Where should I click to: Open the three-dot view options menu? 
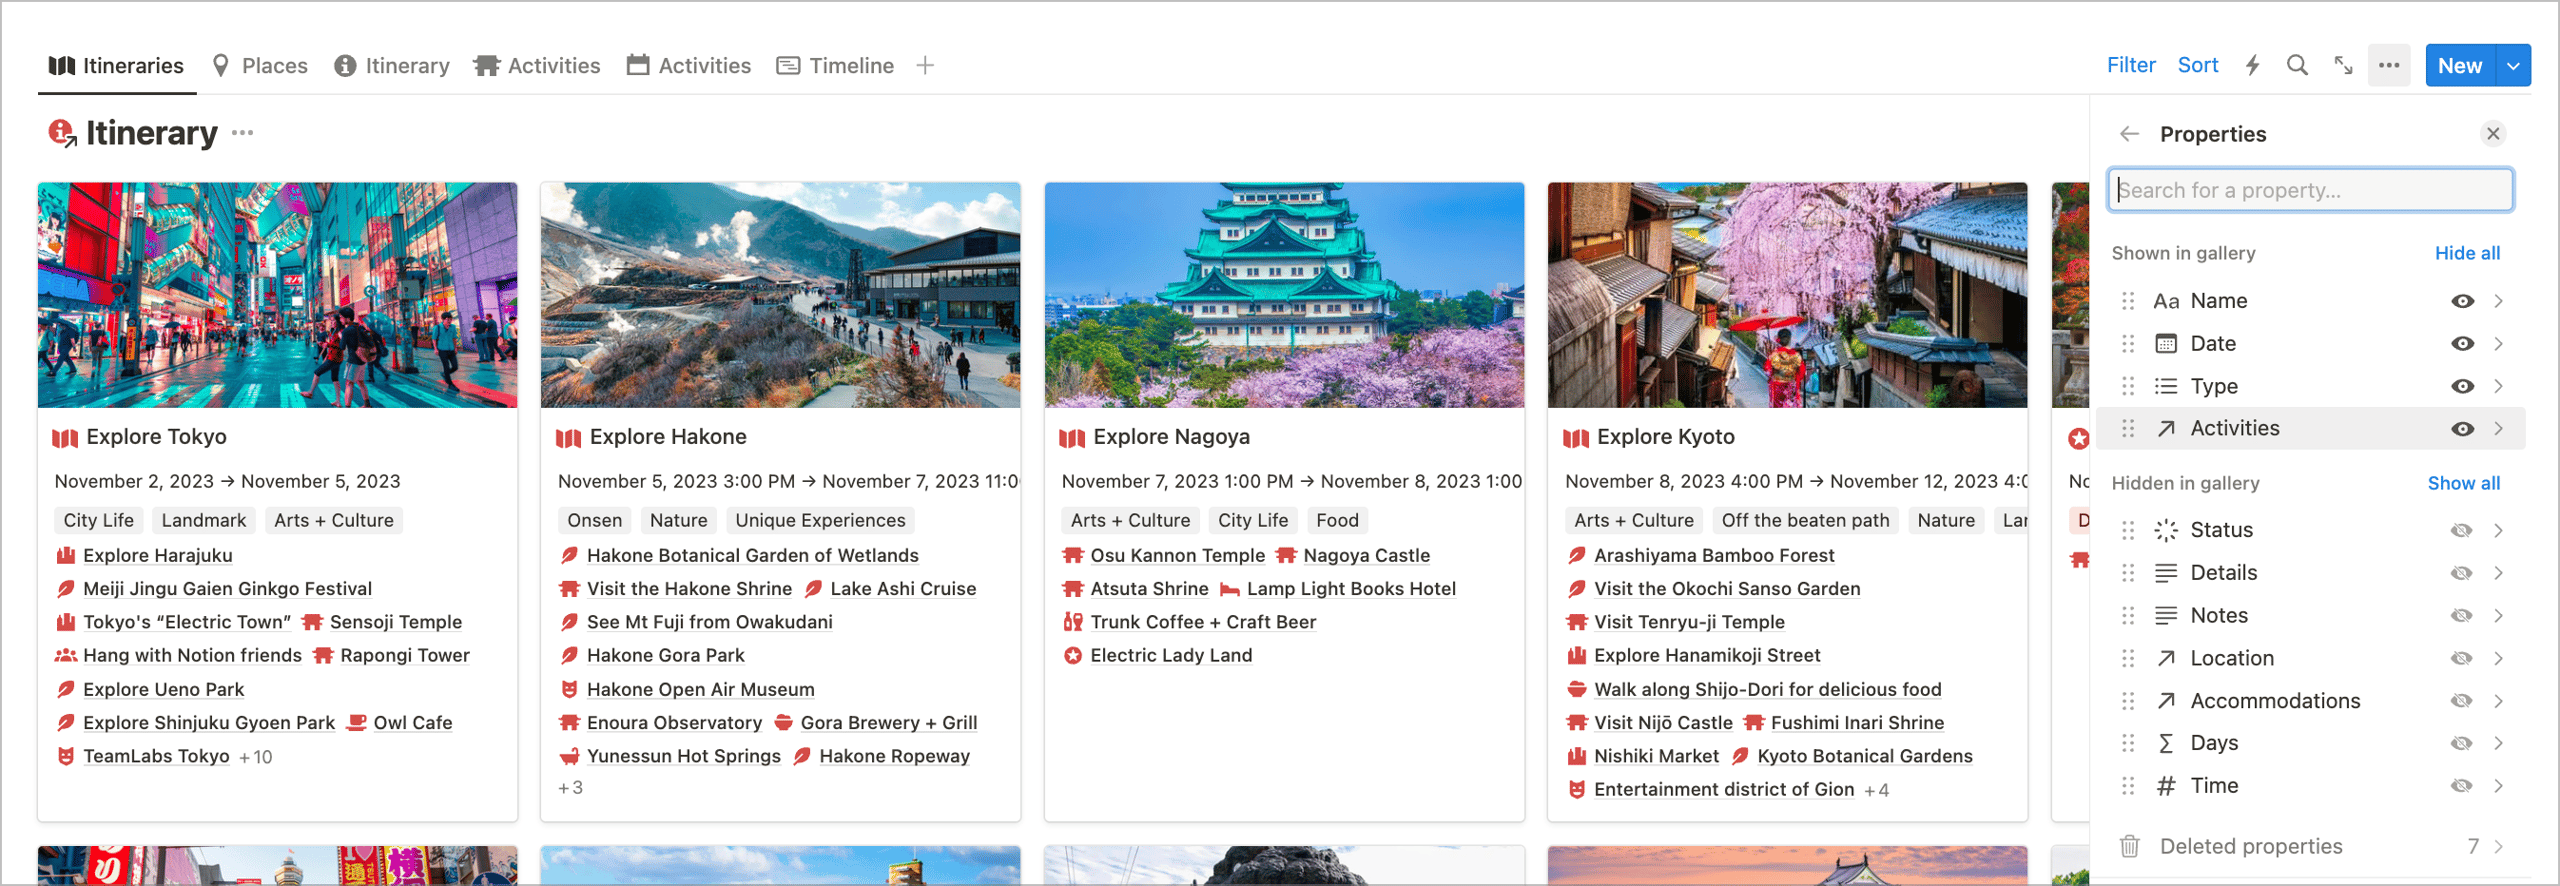[x=2389, y=66]
